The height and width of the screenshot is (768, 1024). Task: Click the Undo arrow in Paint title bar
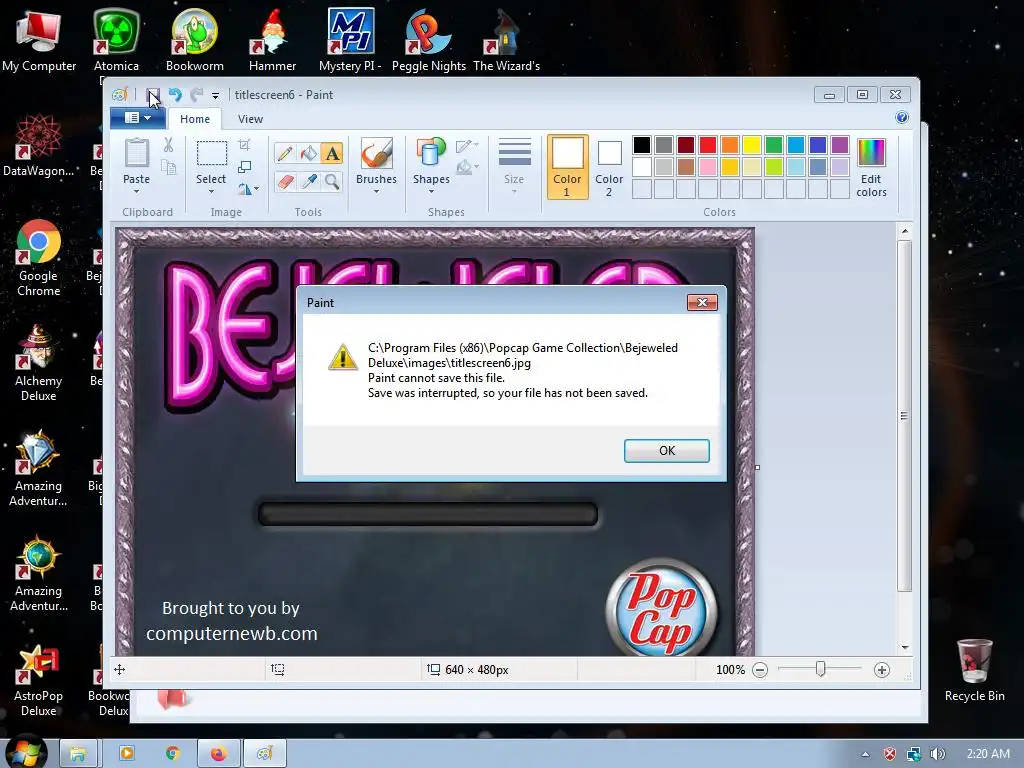point(175,95)
